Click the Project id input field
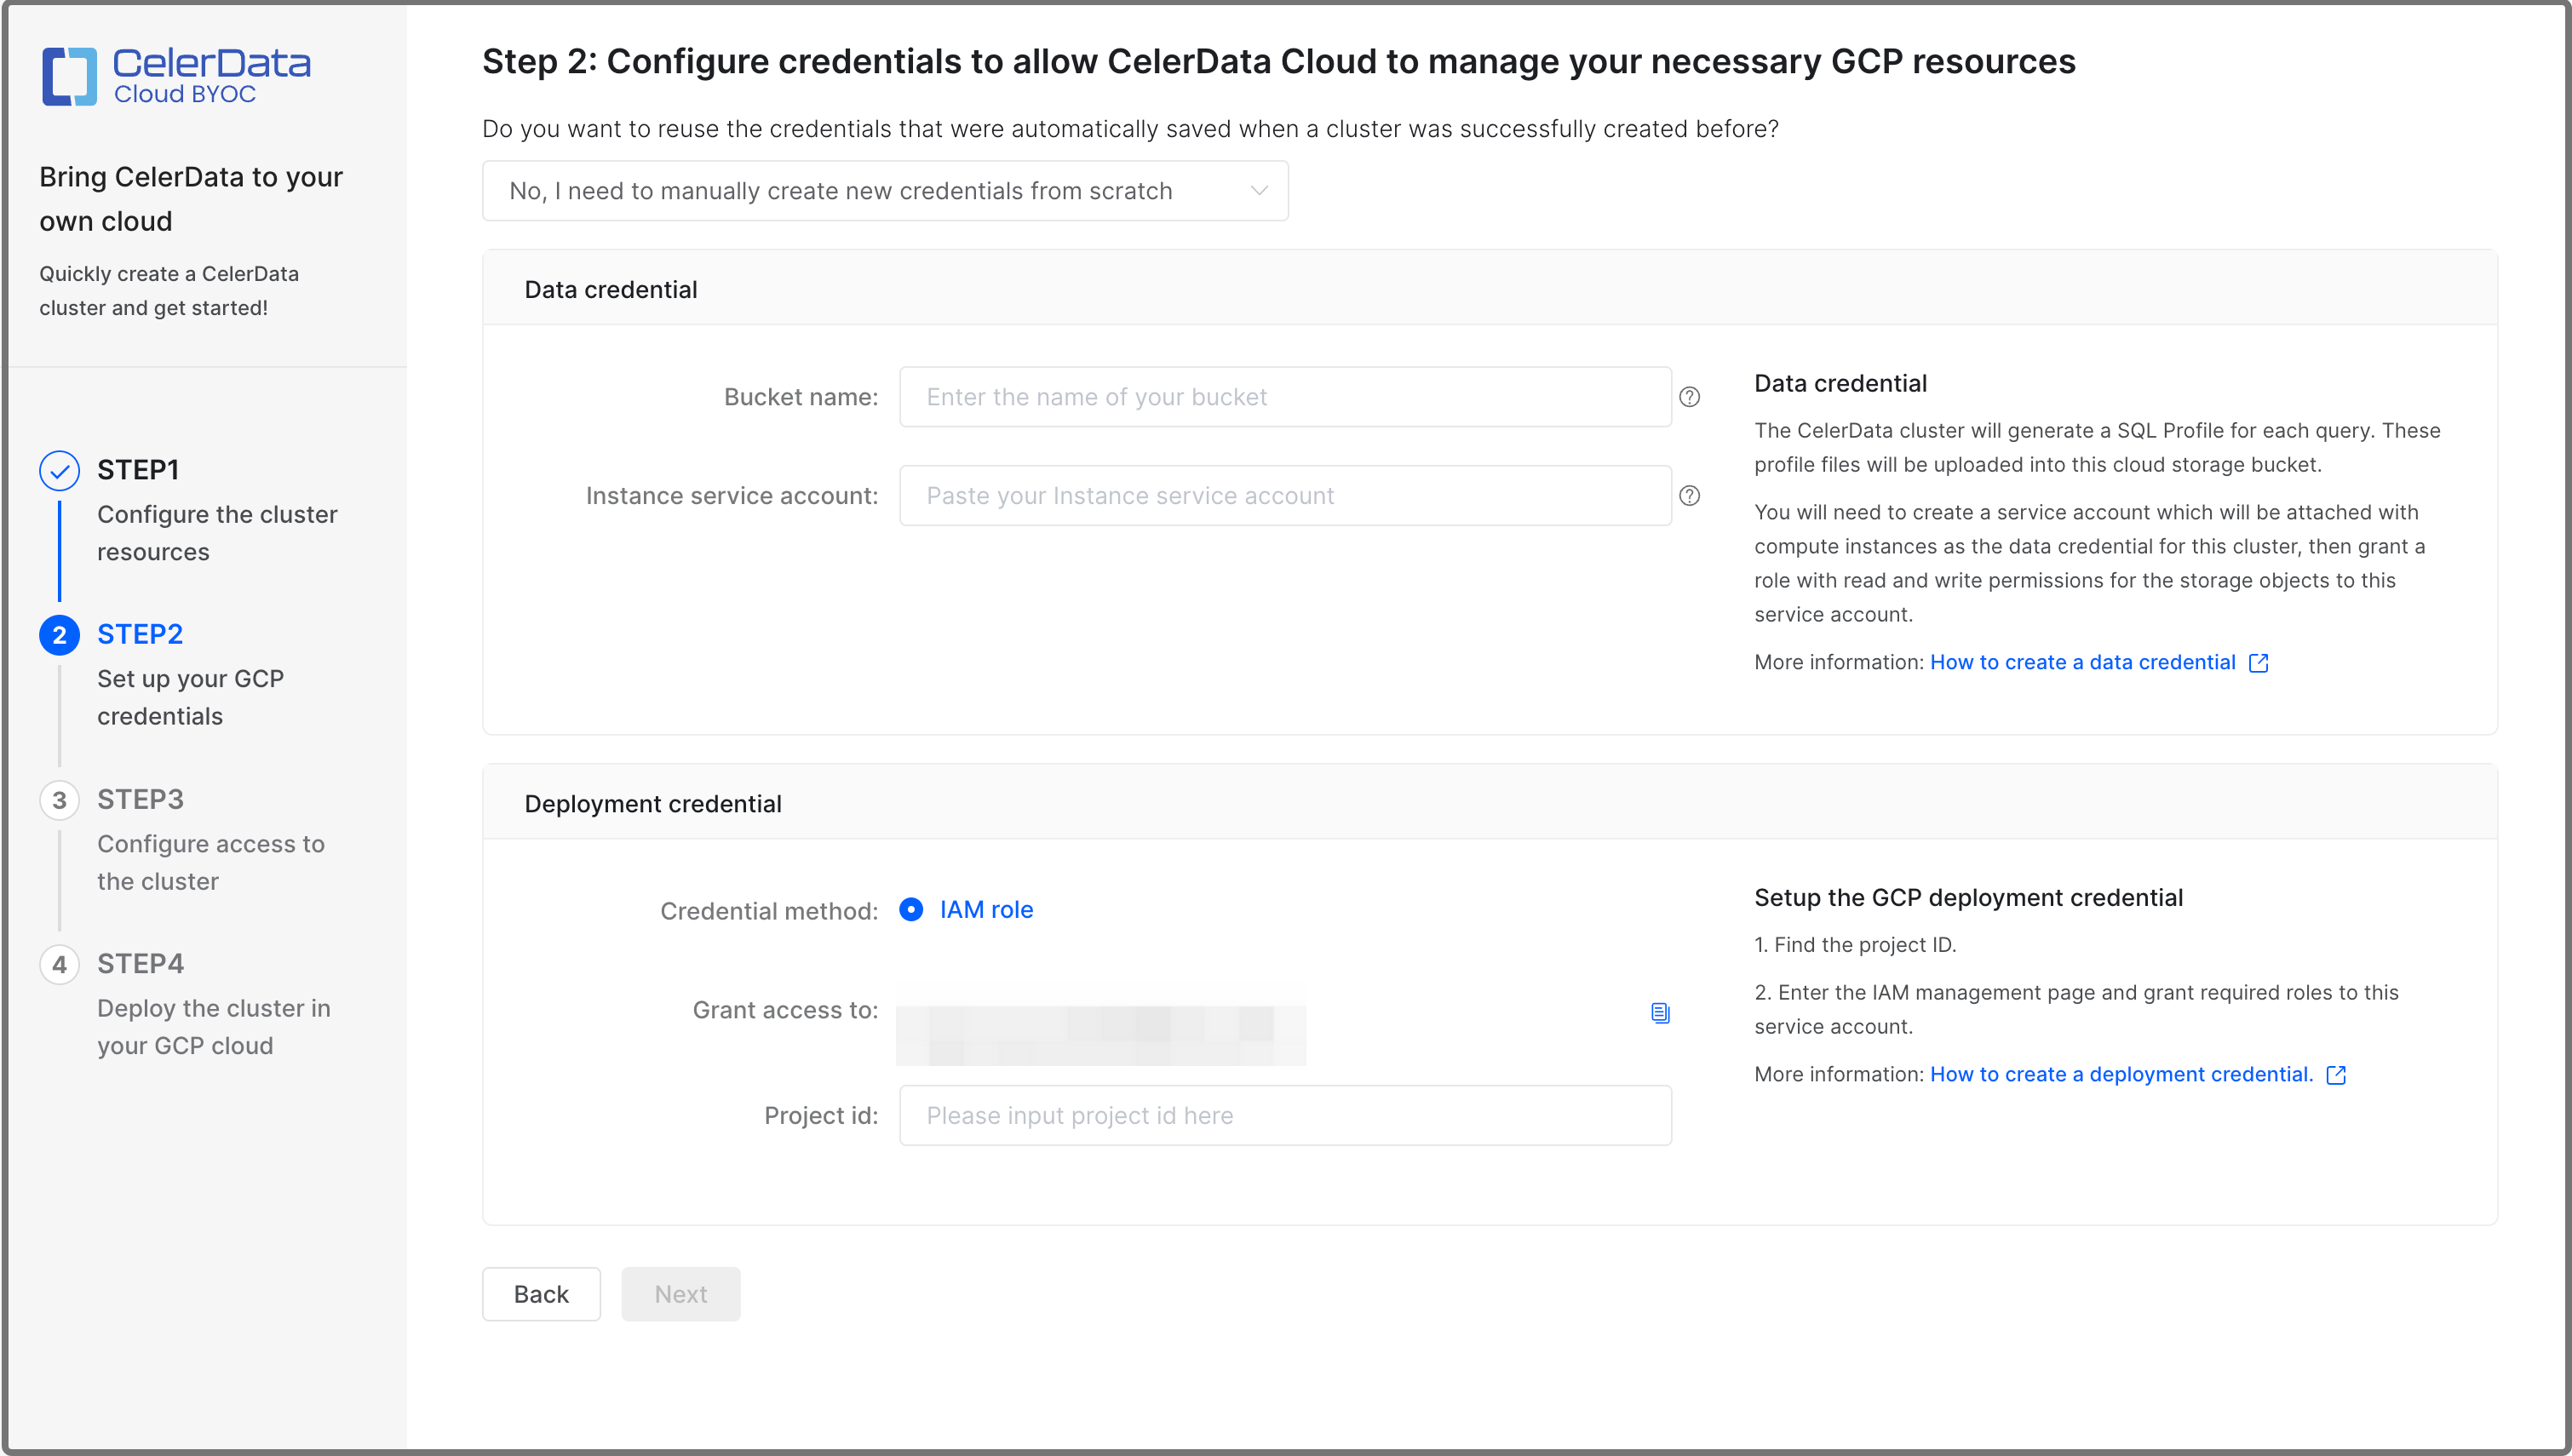The height and width of the screenshot is (1456, 2572). point(1285,1115)
